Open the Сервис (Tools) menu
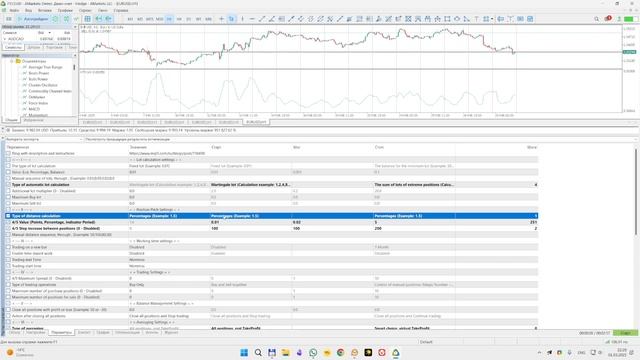Screen dimensions: 640x360 (85, 10)
